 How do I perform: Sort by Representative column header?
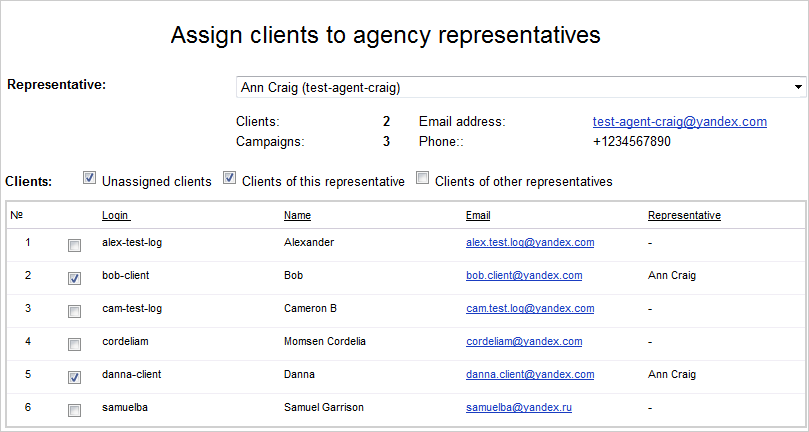(684, 215)
